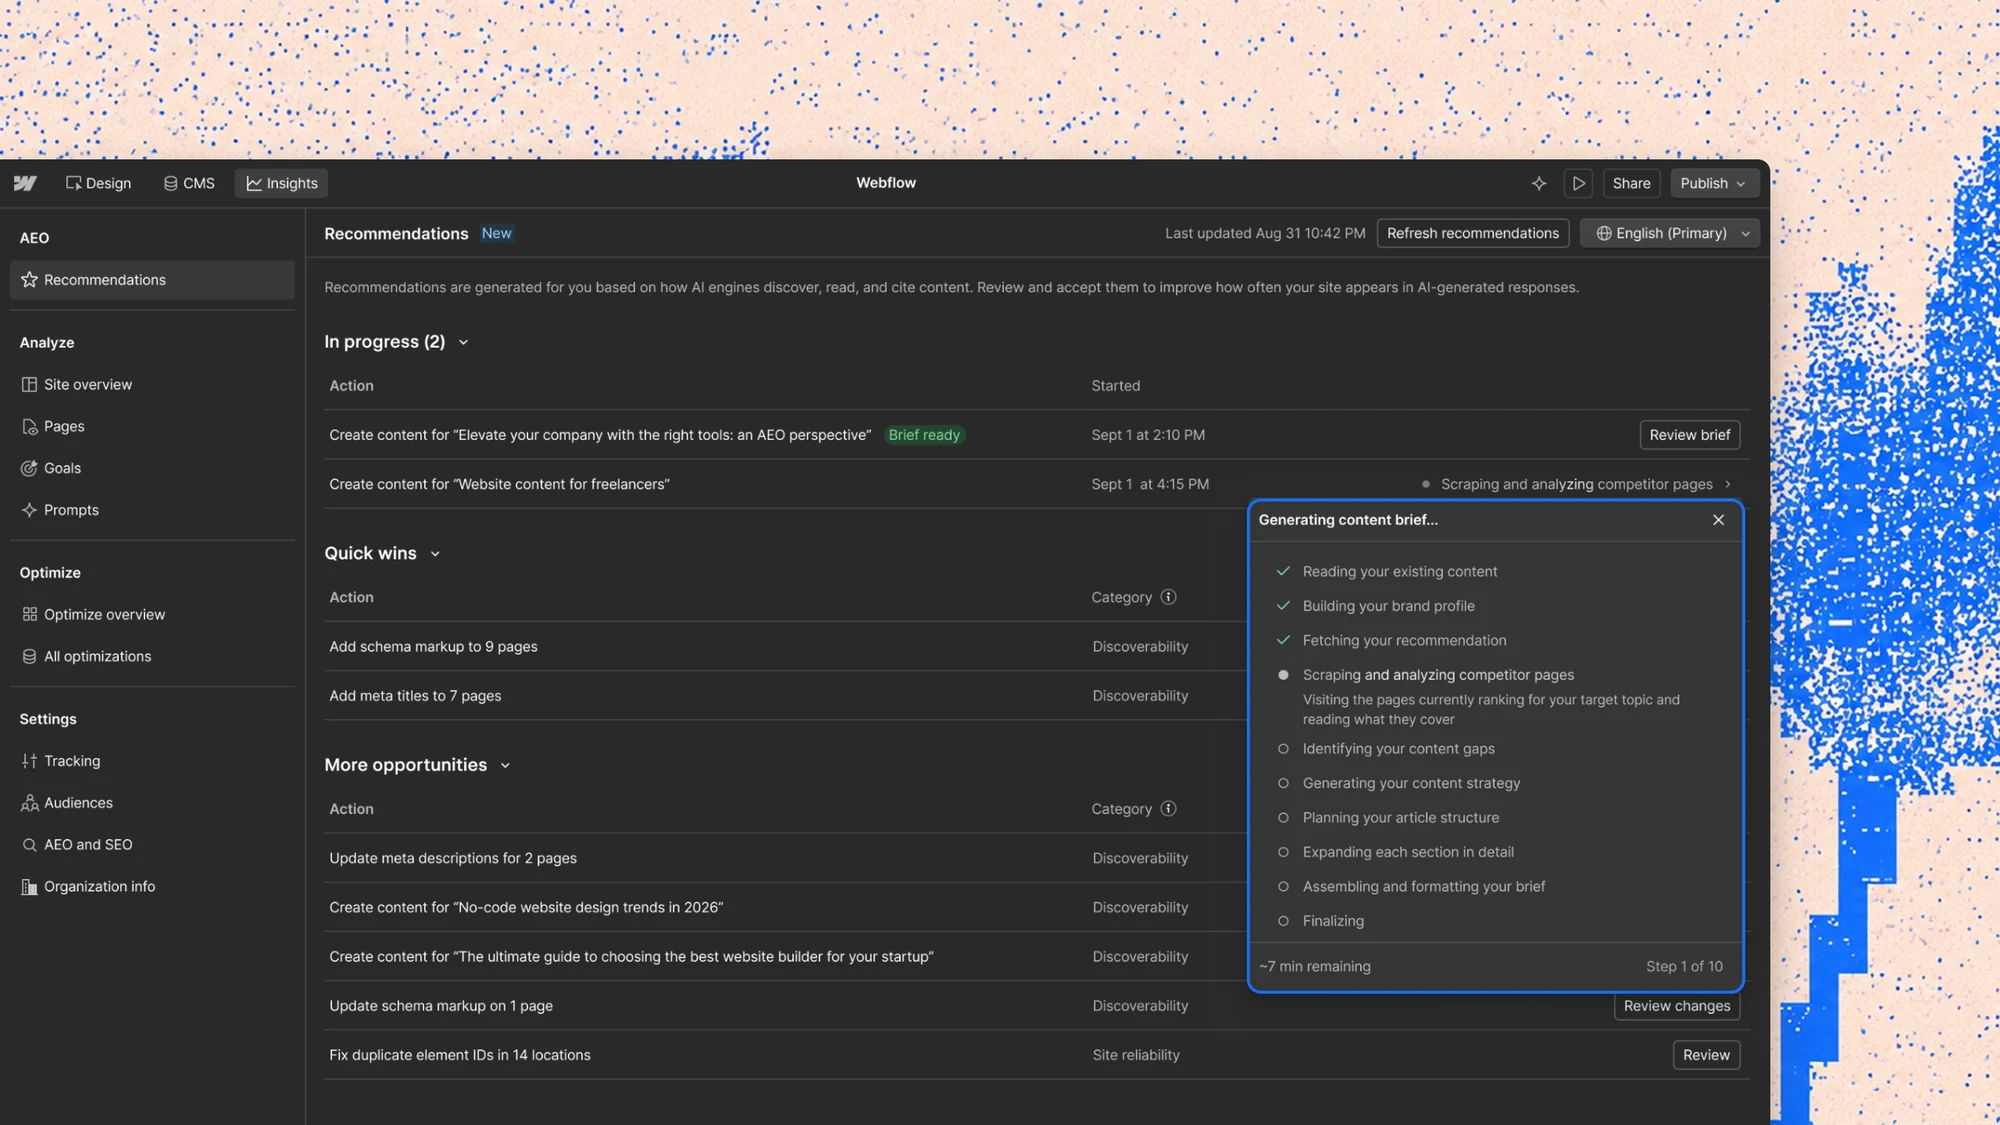Switch to the Design tab

click(98, 183)
